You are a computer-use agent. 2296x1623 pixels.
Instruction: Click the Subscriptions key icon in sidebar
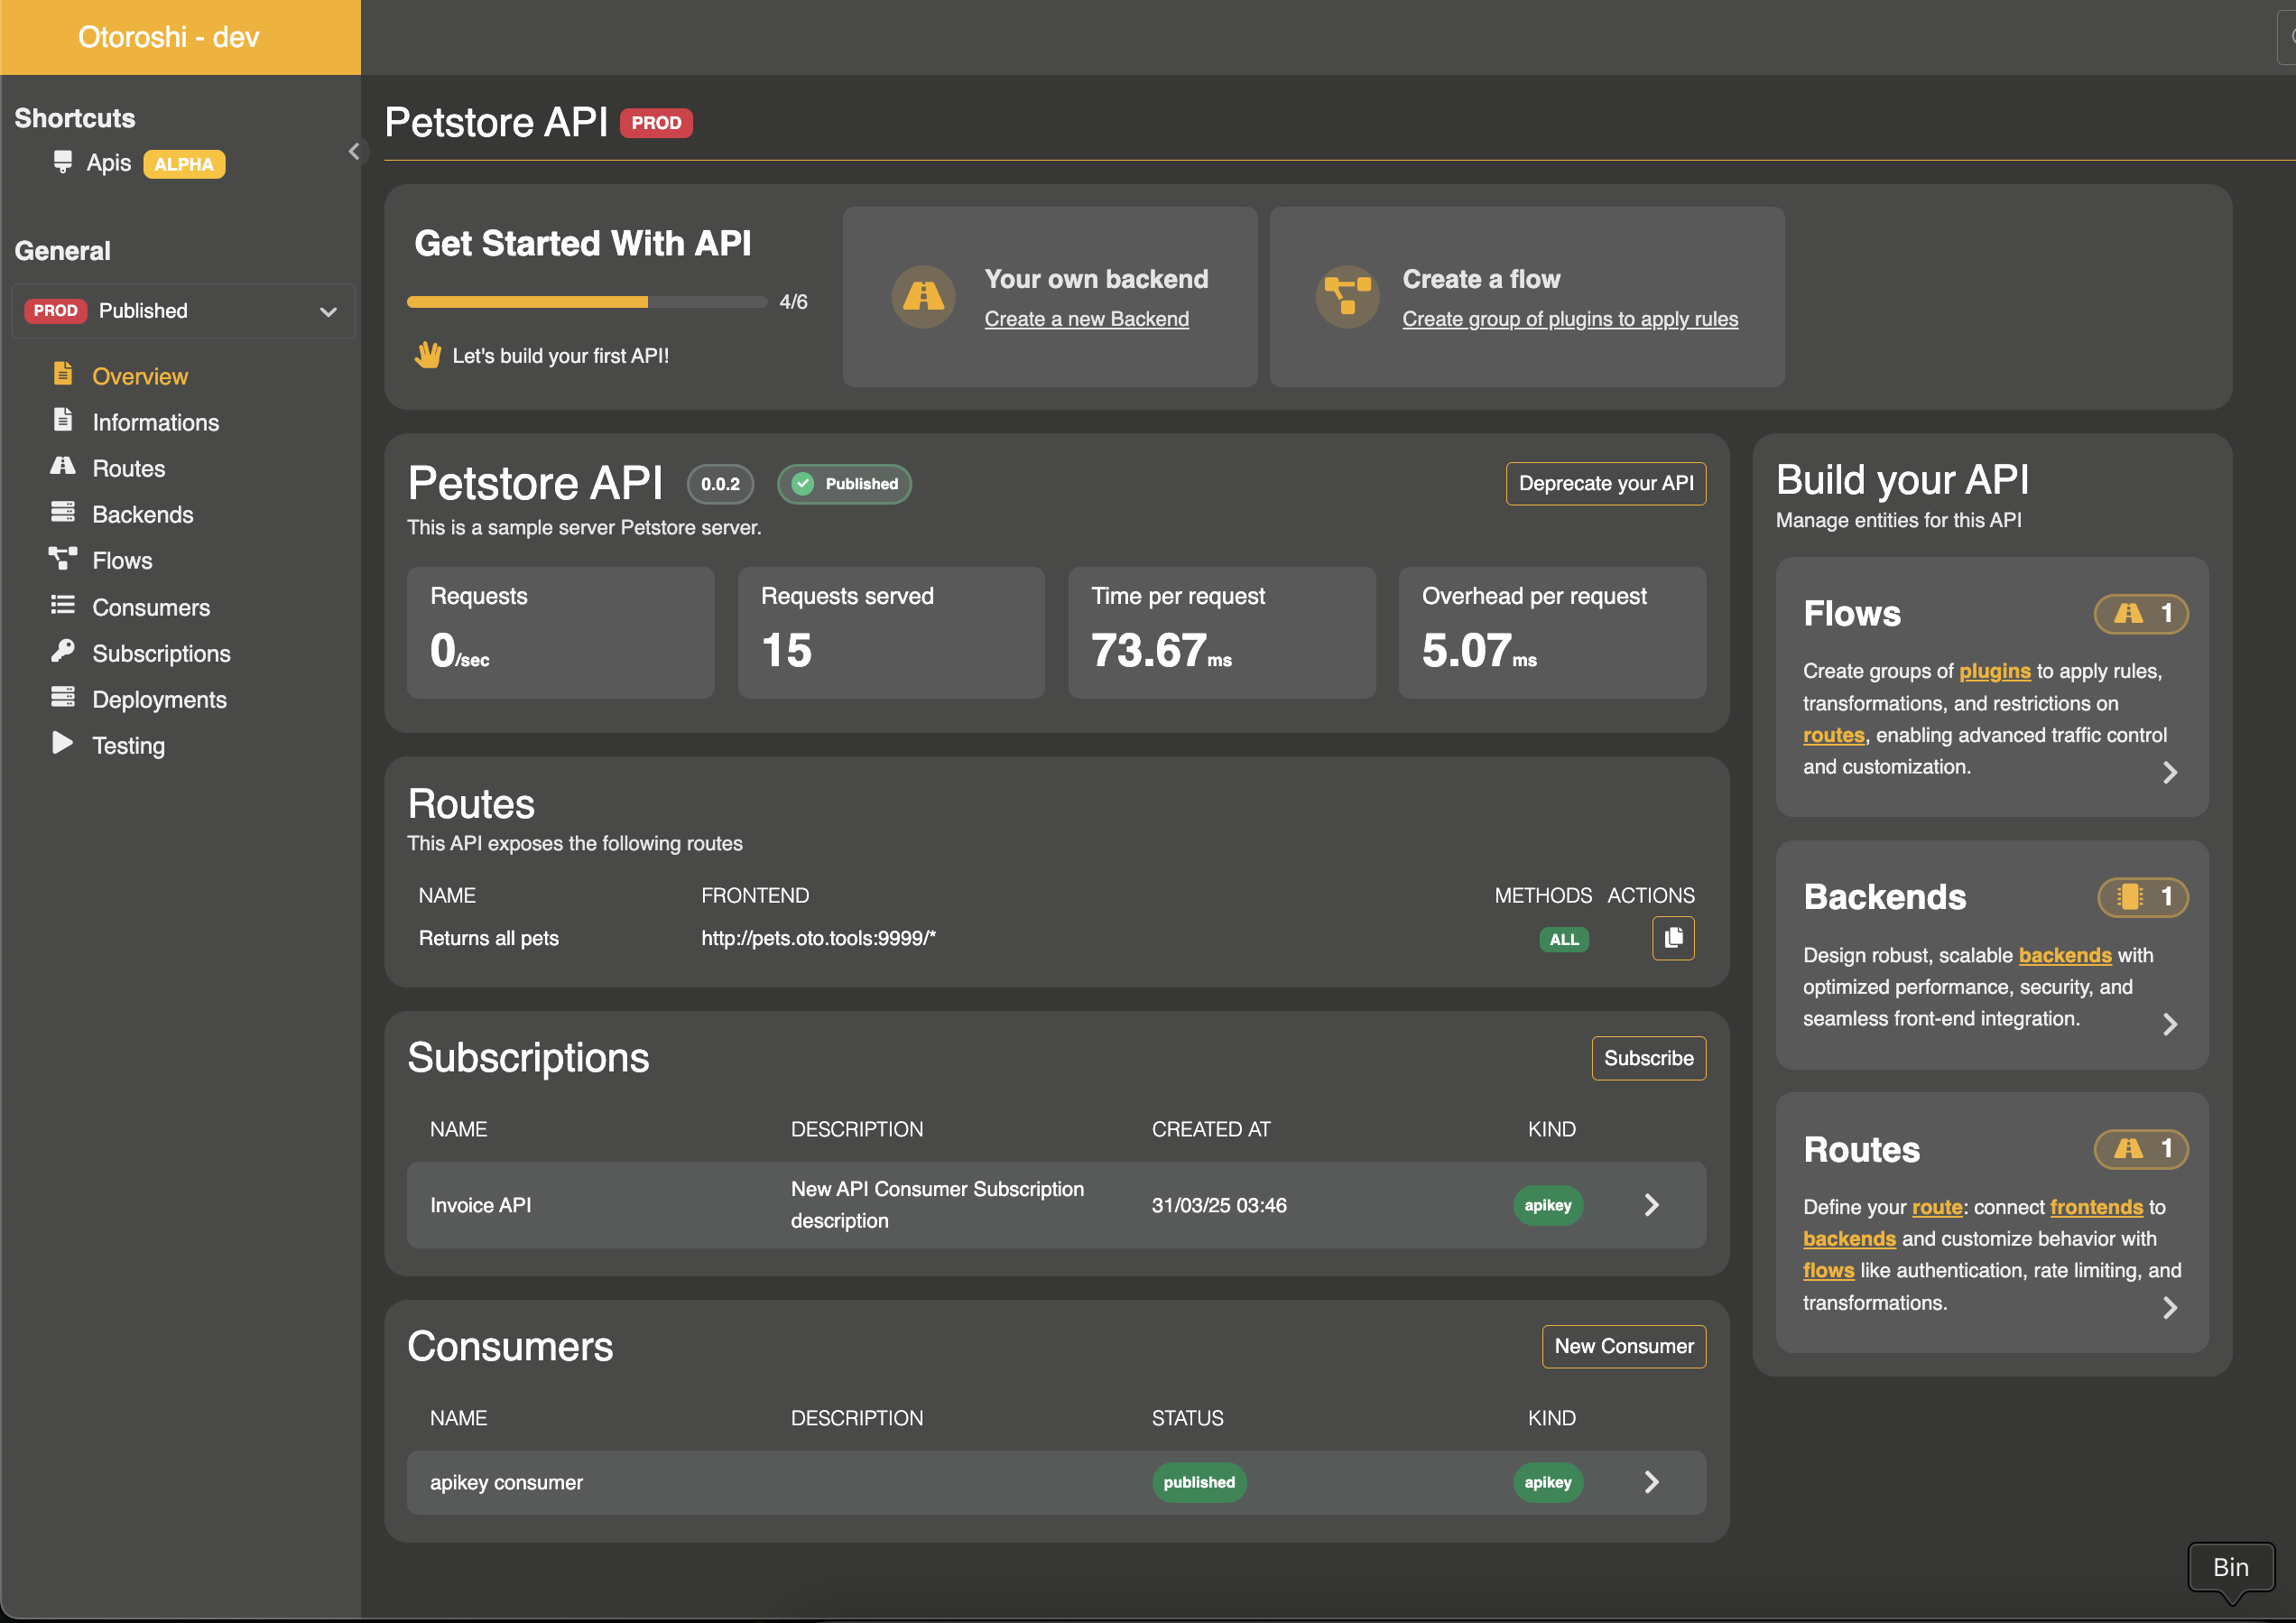click(x=63, y=652)
